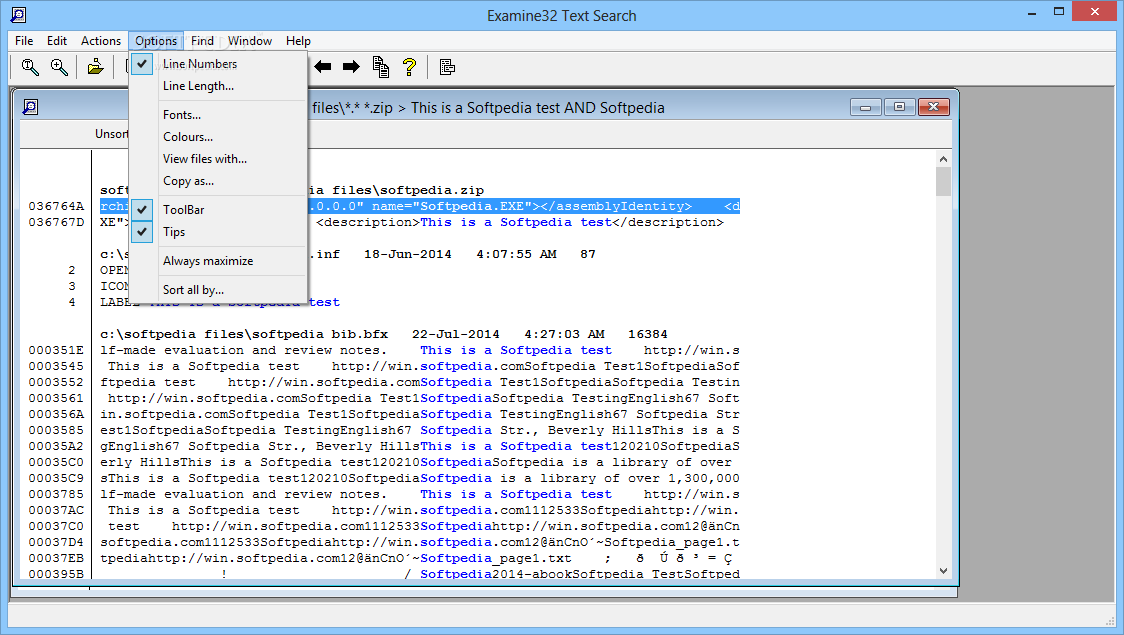
Task: Open the Help menu
Action: coord(298,41)
